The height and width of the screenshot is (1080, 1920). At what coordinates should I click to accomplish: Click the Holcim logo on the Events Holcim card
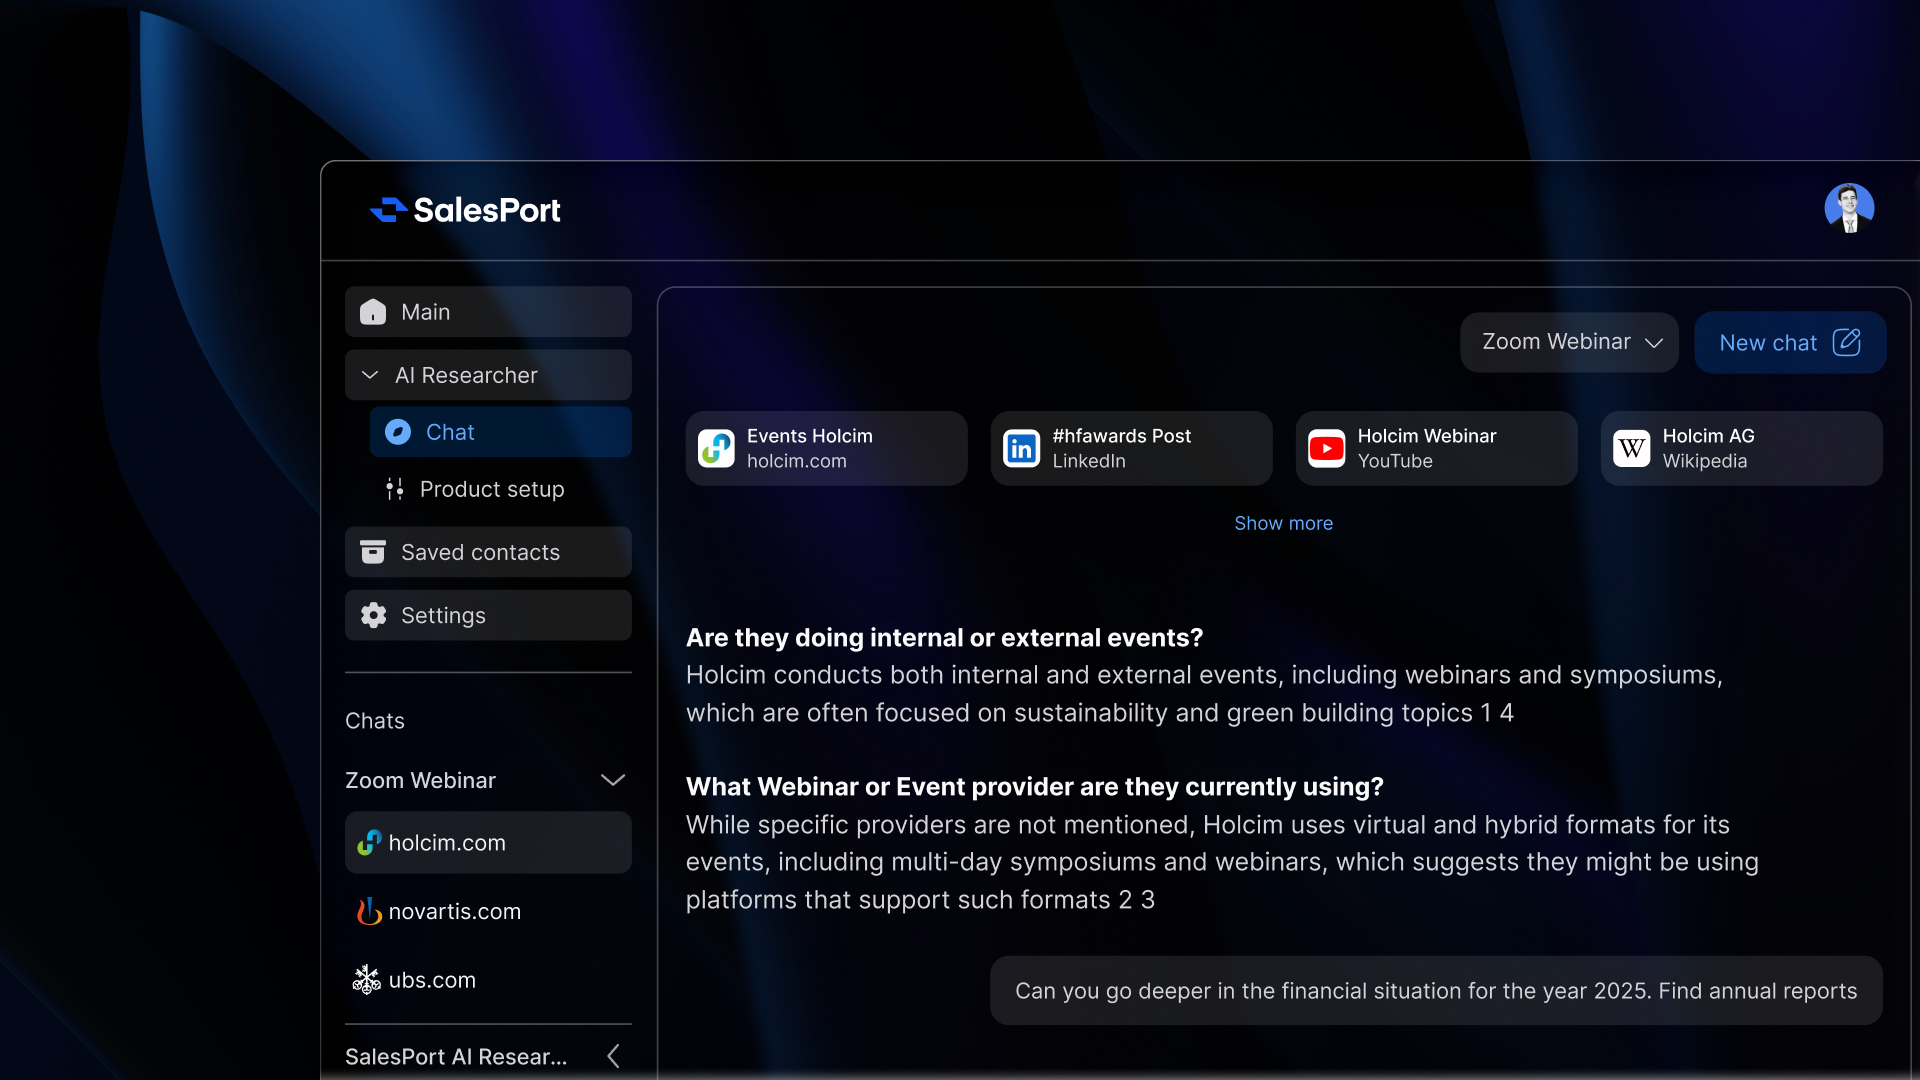pos(716,448)
